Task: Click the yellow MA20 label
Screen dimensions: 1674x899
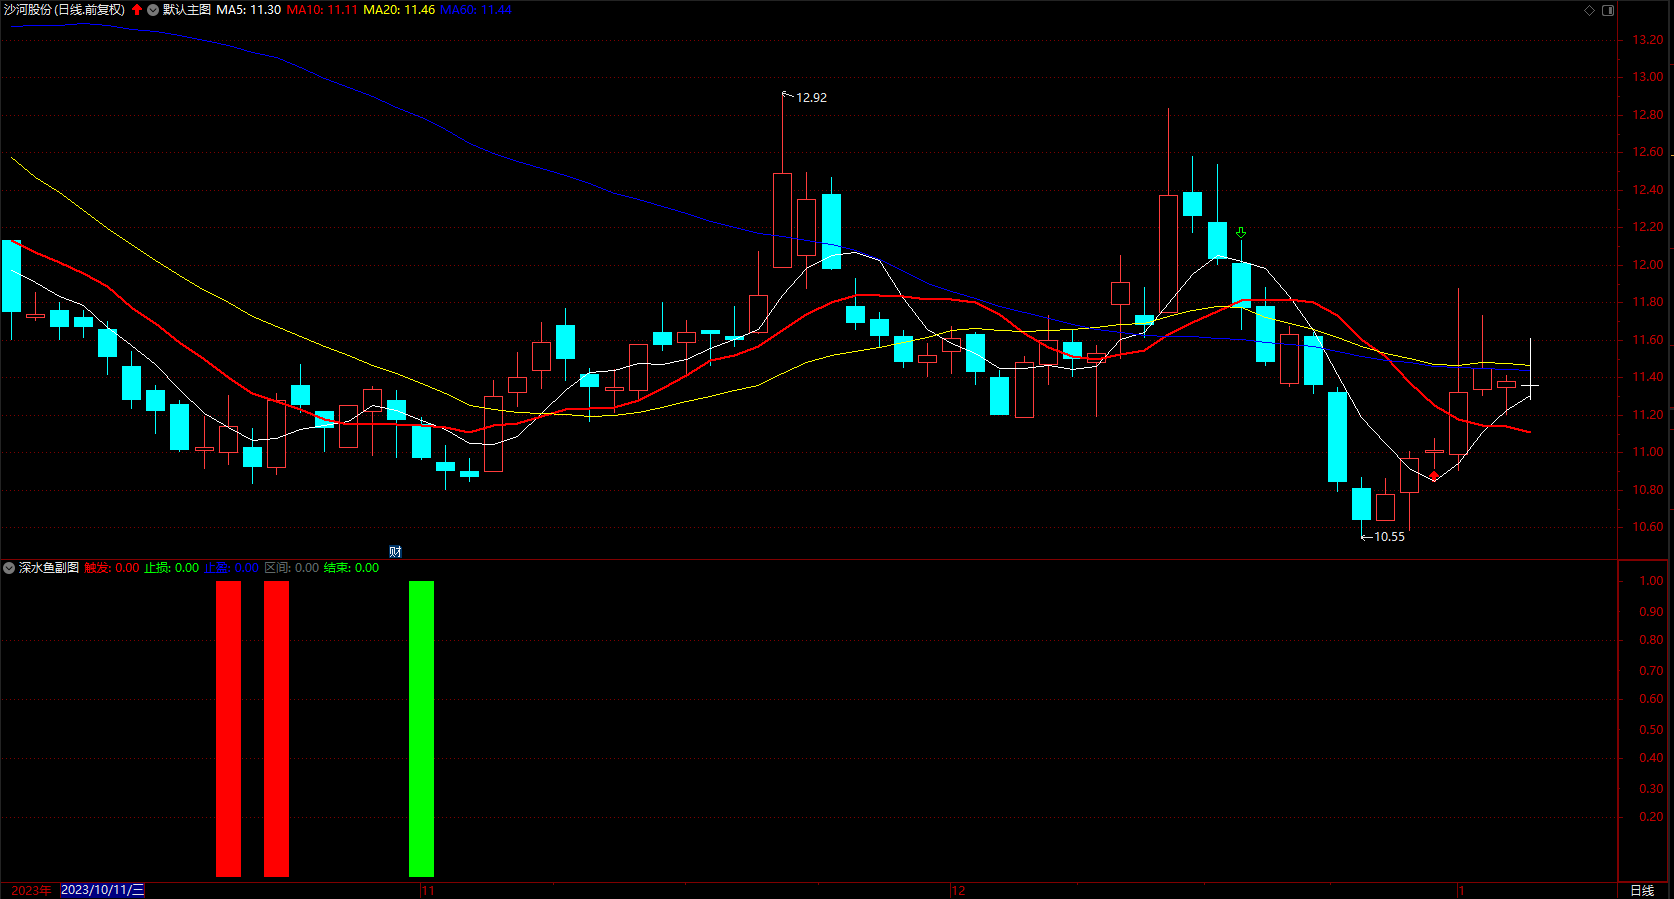Action: pyautogui.click(x=399, y=10)
